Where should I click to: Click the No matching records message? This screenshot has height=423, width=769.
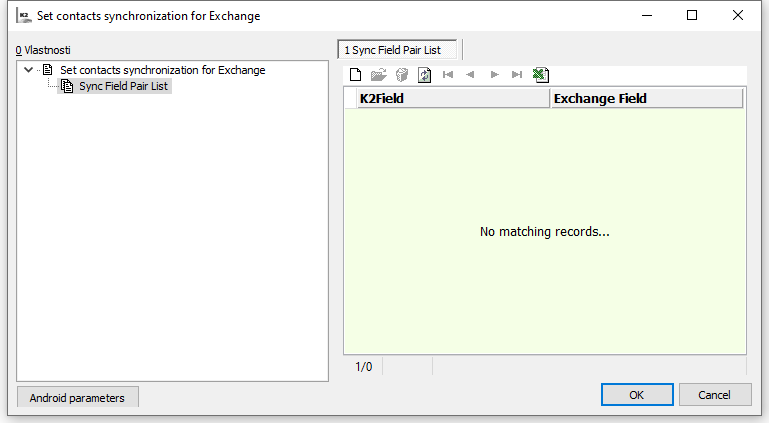[x=544, y=231]
